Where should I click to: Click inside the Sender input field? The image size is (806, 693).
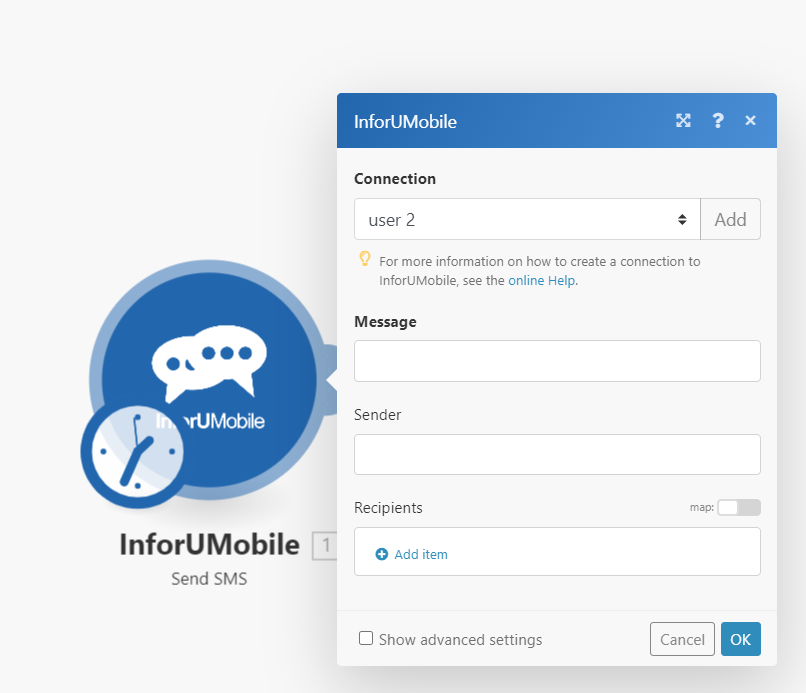point(557,454)
